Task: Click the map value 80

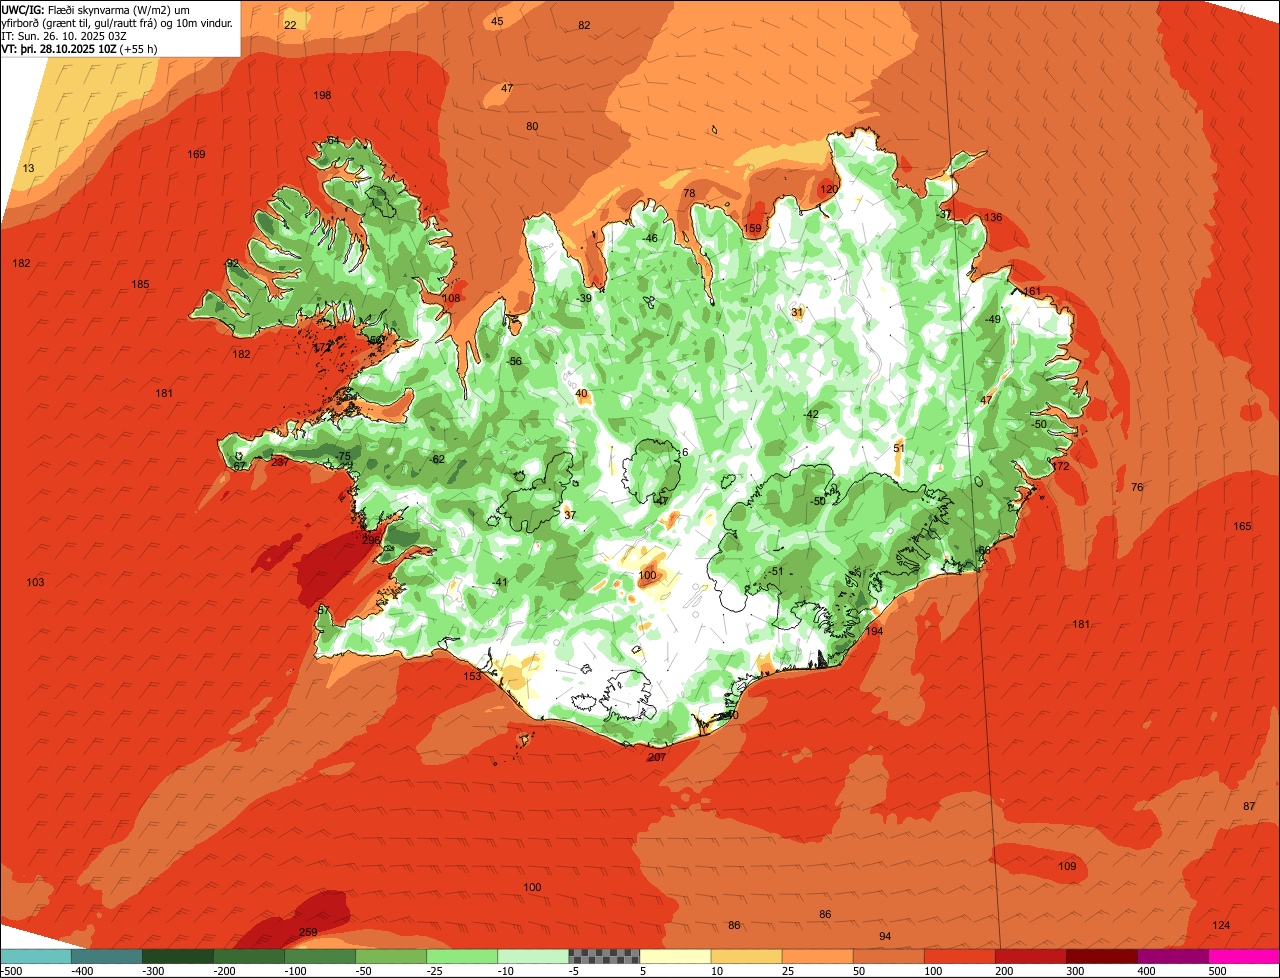Action: pyautogui.click(x=532, y=126)
